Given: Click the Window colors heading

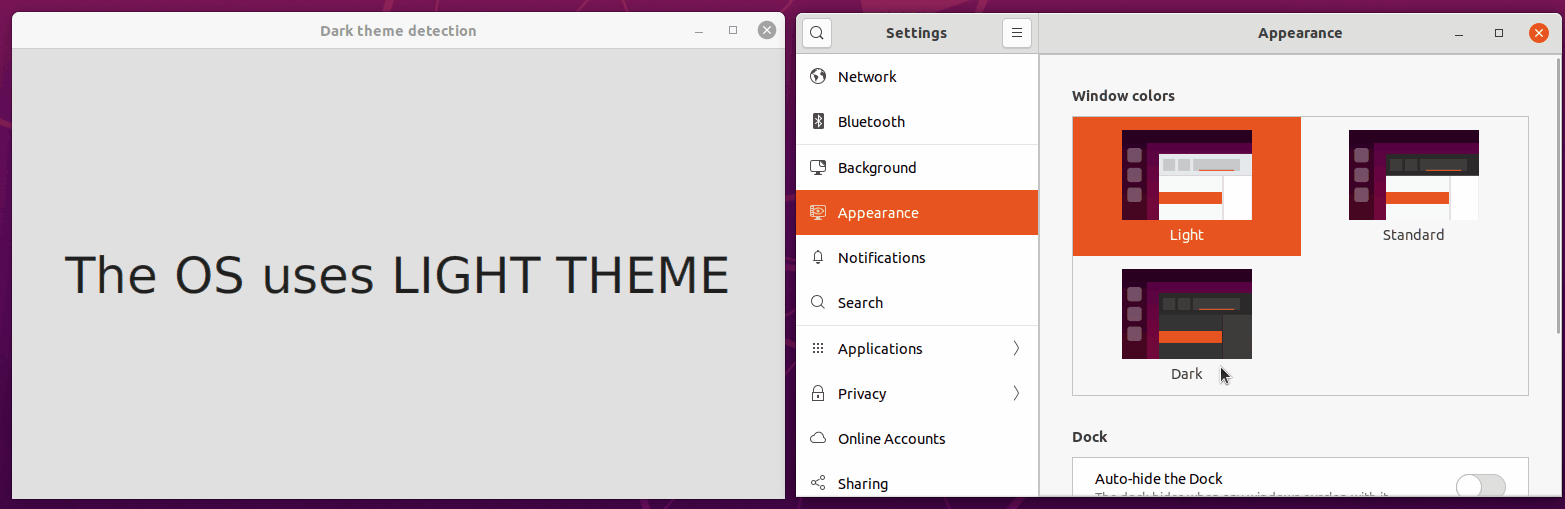Looking at the screenshot, I should coord(1123,96).
